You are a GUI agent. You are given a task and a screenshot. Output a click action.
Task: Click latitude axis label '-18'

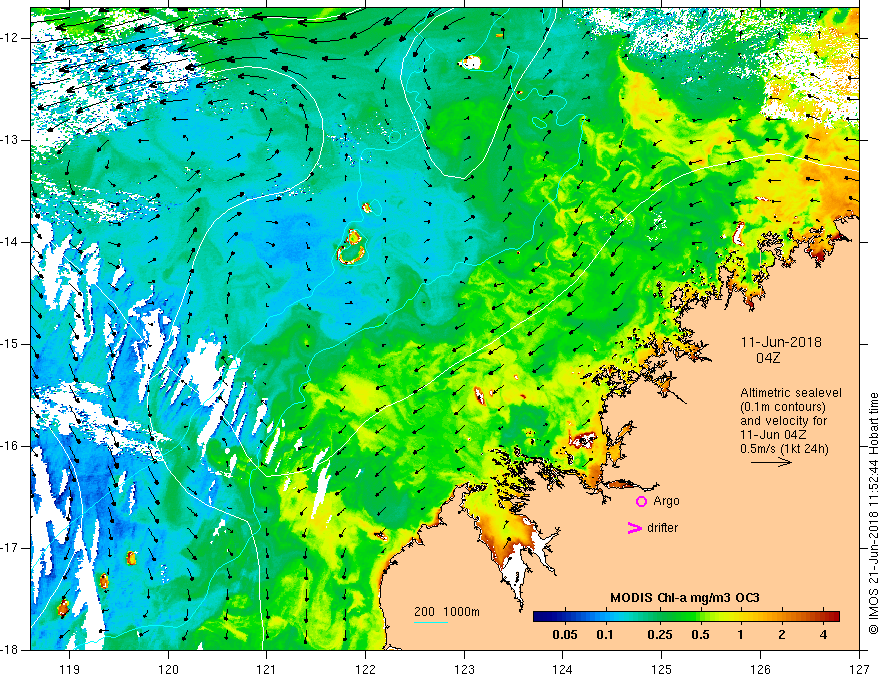click(x=10, y=650)
